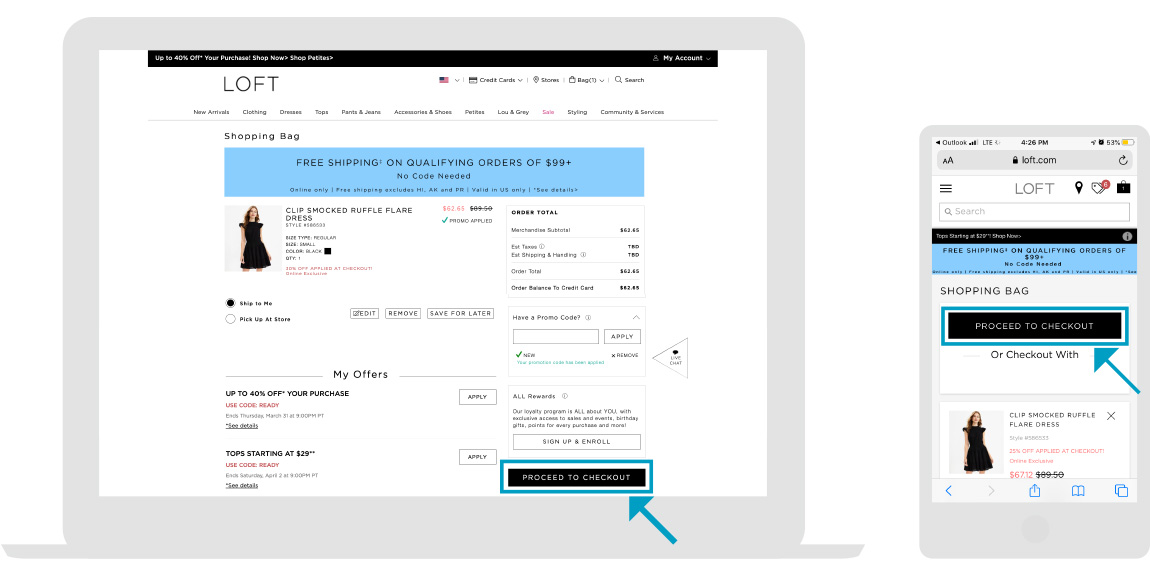Open the Styling menu
Viewport: 1150px width, 578px height.
click(577, 112)
